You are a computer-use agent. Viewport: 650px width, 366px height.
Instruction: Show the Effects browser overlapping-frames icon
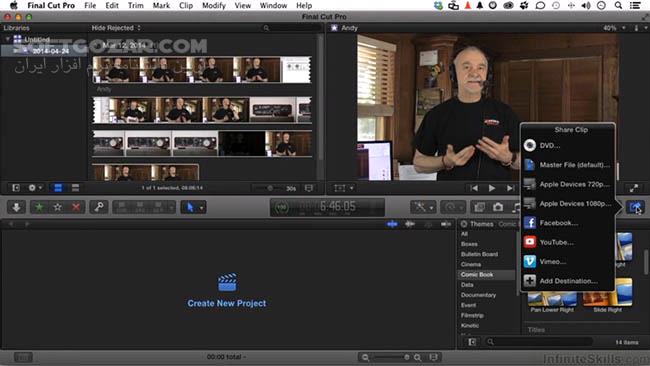pyautogui.click(x=480, y=207)
